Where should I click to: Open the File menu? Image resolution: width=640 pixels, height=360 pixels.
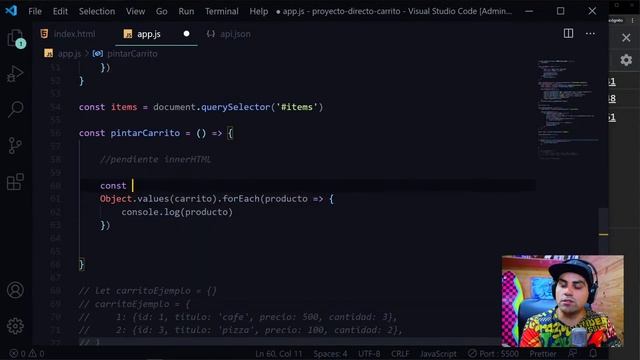pyautogui.click(x=35, y=11)
